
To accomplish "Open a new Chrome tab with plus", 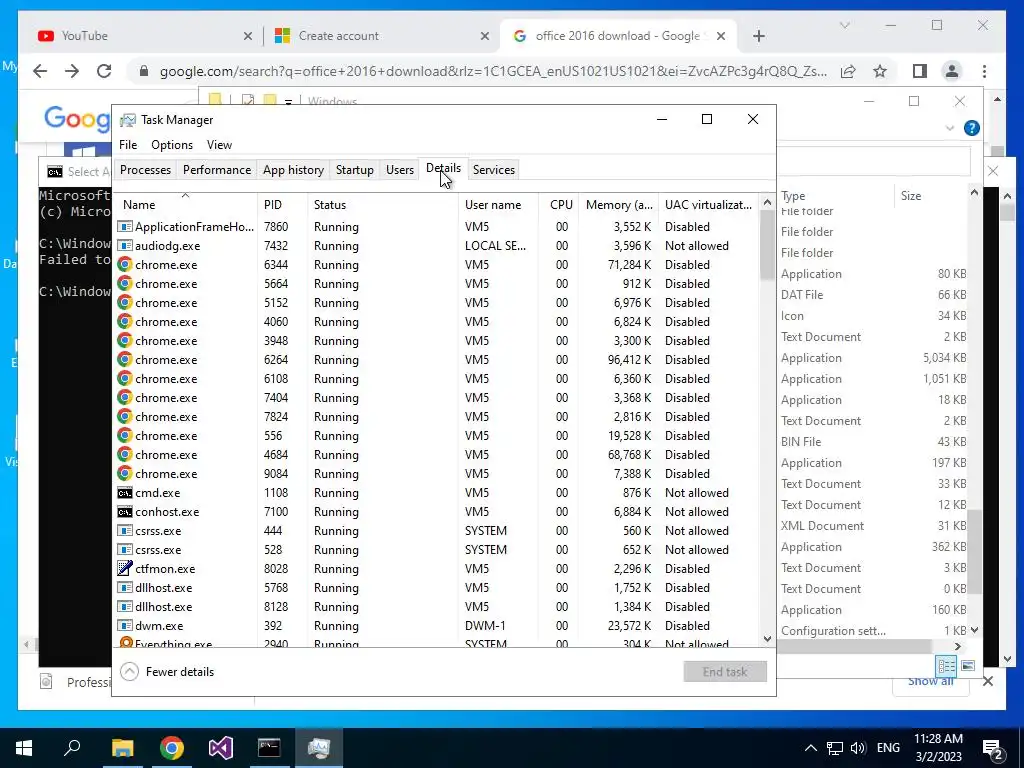I will [x=759, y=36].
